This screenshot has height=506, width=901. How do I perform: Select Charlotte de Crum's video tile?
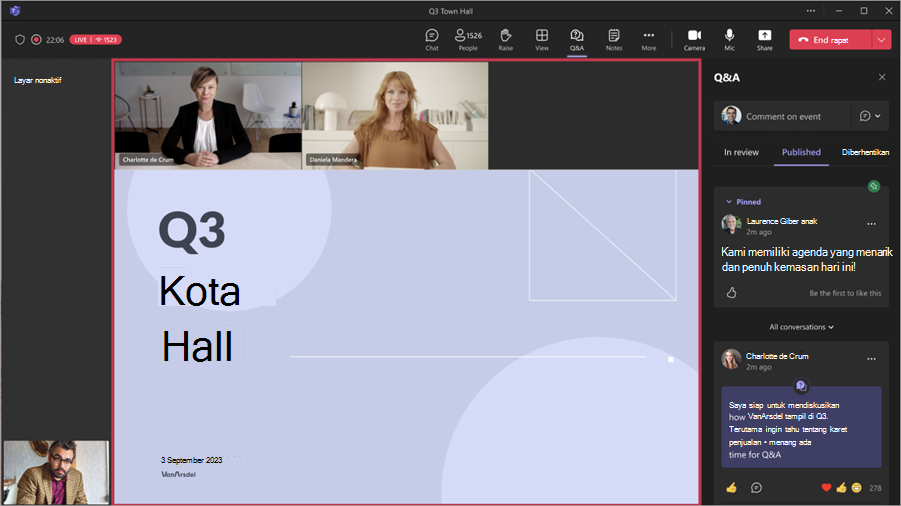click(x=208, y=115)
